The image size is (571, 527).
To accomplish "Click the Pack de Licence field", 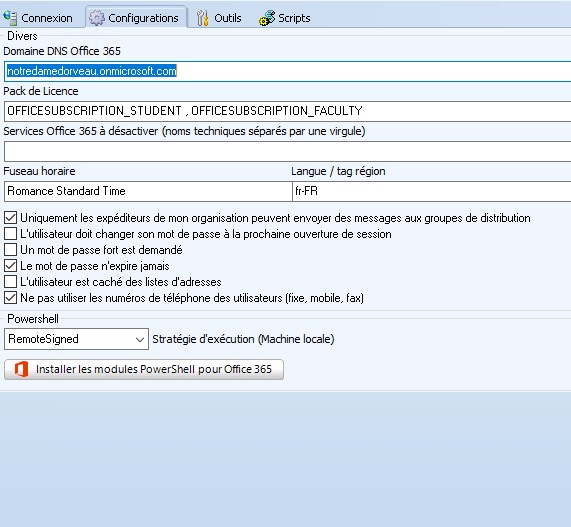I will (287, 111).
